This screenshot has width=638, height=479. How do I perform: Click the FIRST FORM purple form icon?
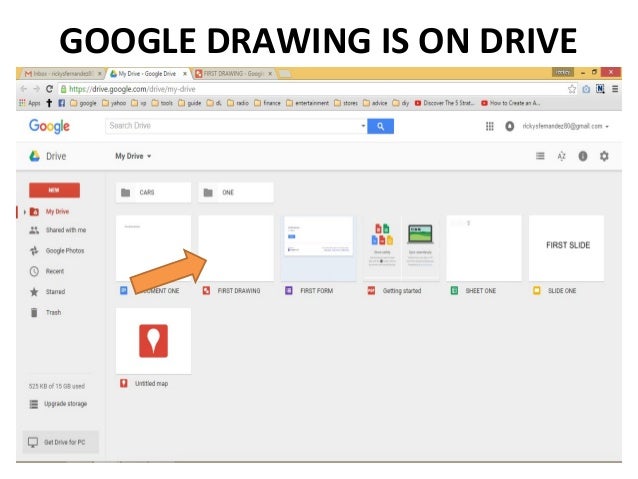[x=289, y=291]
